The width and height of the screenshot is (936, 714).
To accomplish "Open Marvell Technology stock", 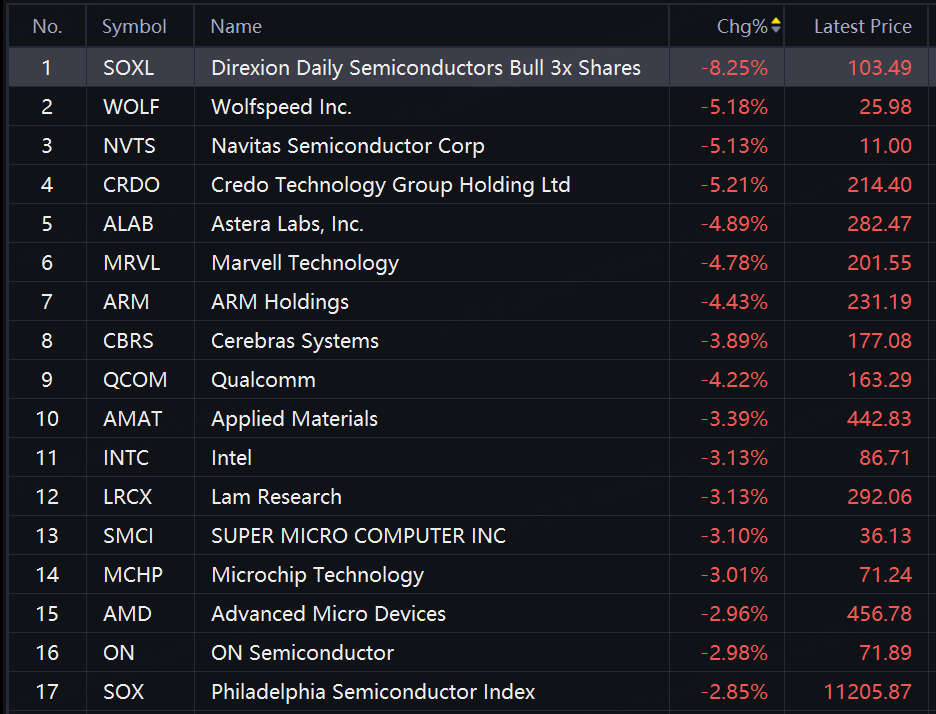I will [x=305, y=263].
